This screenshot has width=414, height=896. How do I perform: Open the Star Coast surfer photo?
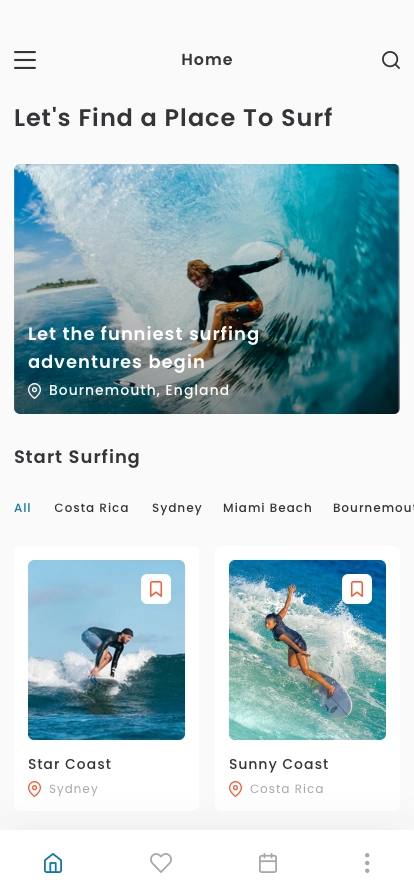coord(106,650)
